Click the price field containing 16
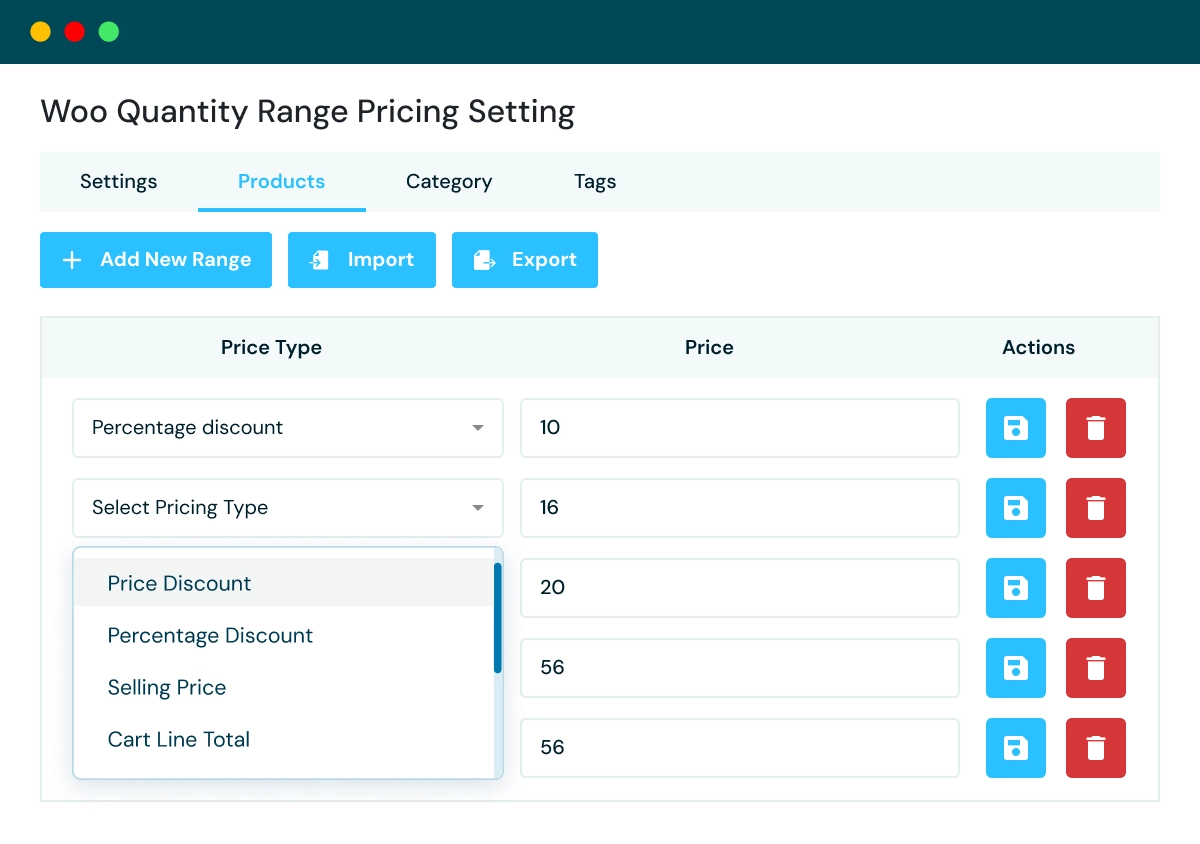Image resolution: width=1200 pixels, height=844 pixels. click(740, 508)
